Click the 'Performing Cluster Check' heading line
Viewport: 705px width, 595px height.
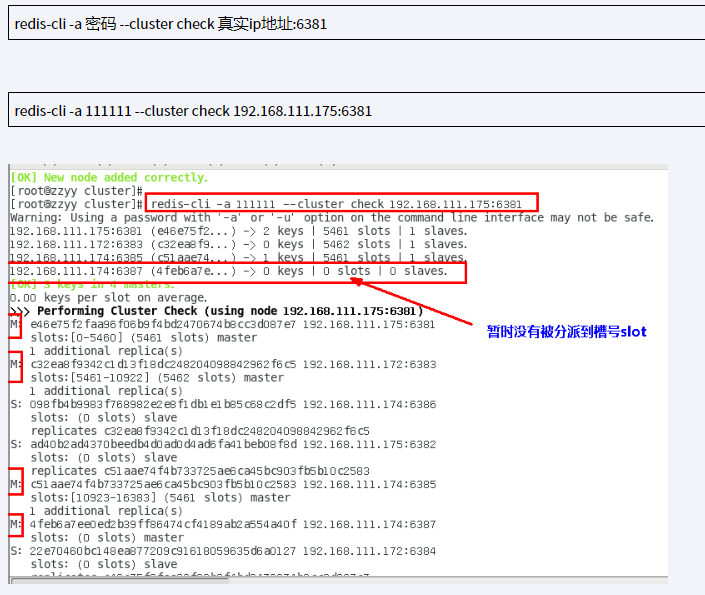217,311
